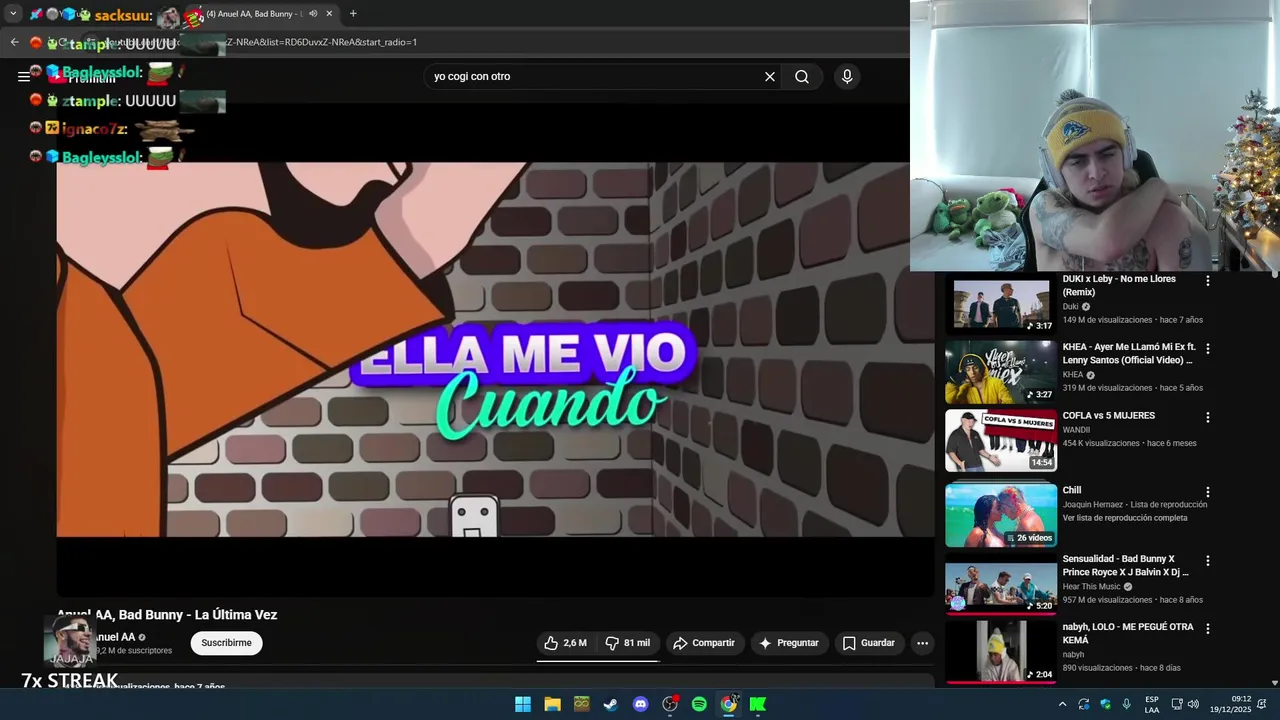Image resolution: width=1280 pixels, height=720 pixels.
Task: Open the 'DUKI x Leby' video thumbnail
Action: click(x=1001, y=304)
